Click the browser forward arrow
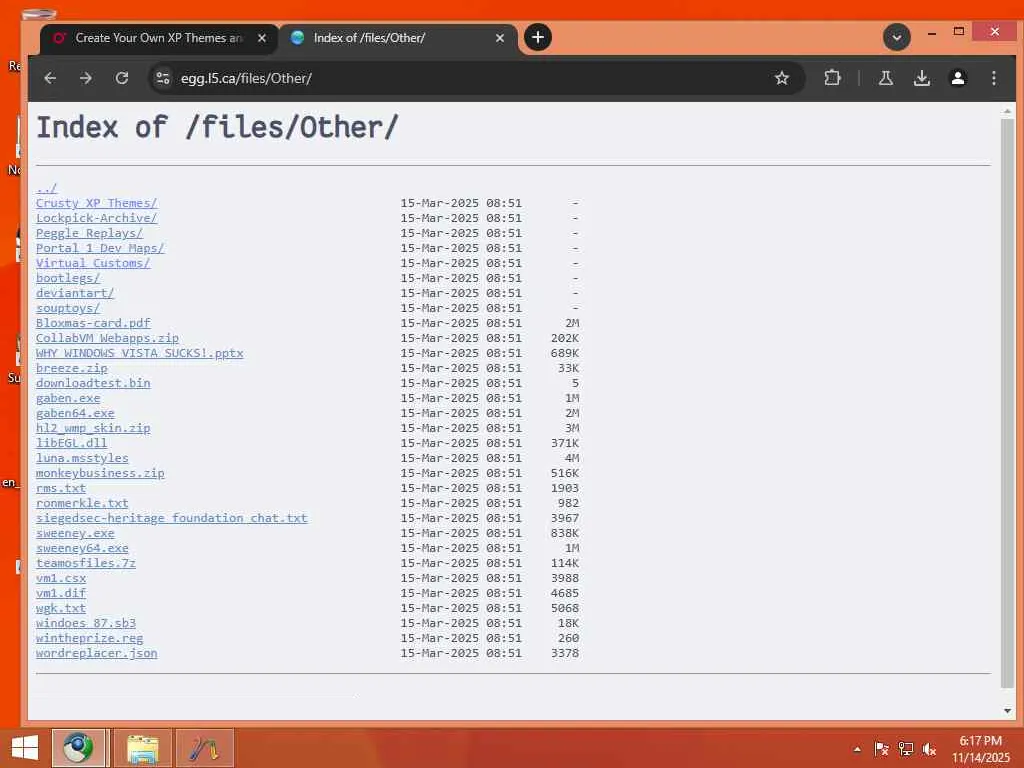Image resolution: width=1024 pixels, height=768 pixels. click(86, 78)
